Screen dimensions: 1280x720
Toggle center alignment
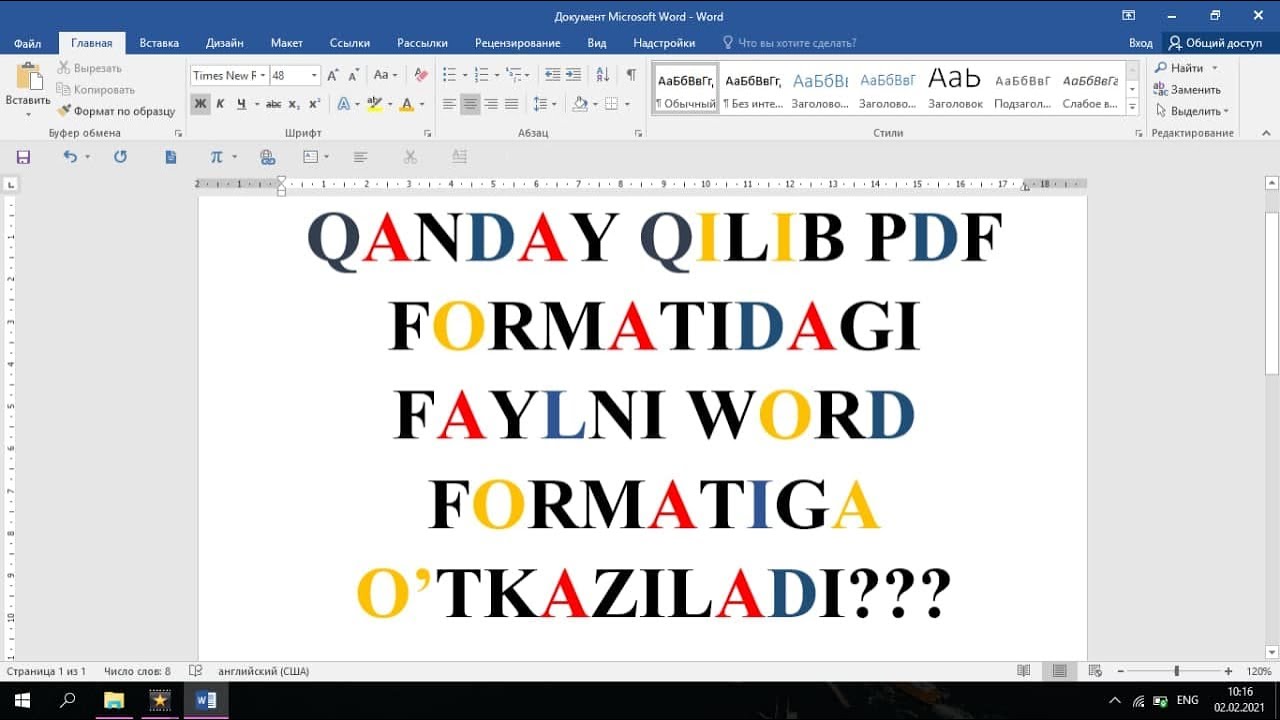(x=470, y=104)
